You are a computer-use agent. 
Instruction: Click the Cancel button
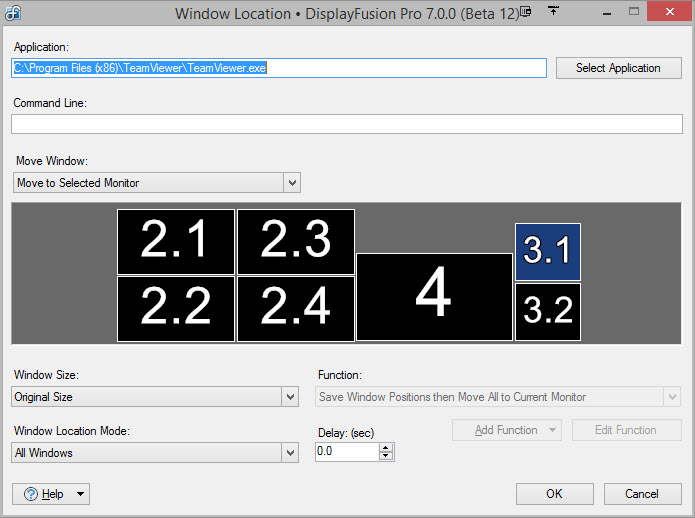[x=641, y=494]
